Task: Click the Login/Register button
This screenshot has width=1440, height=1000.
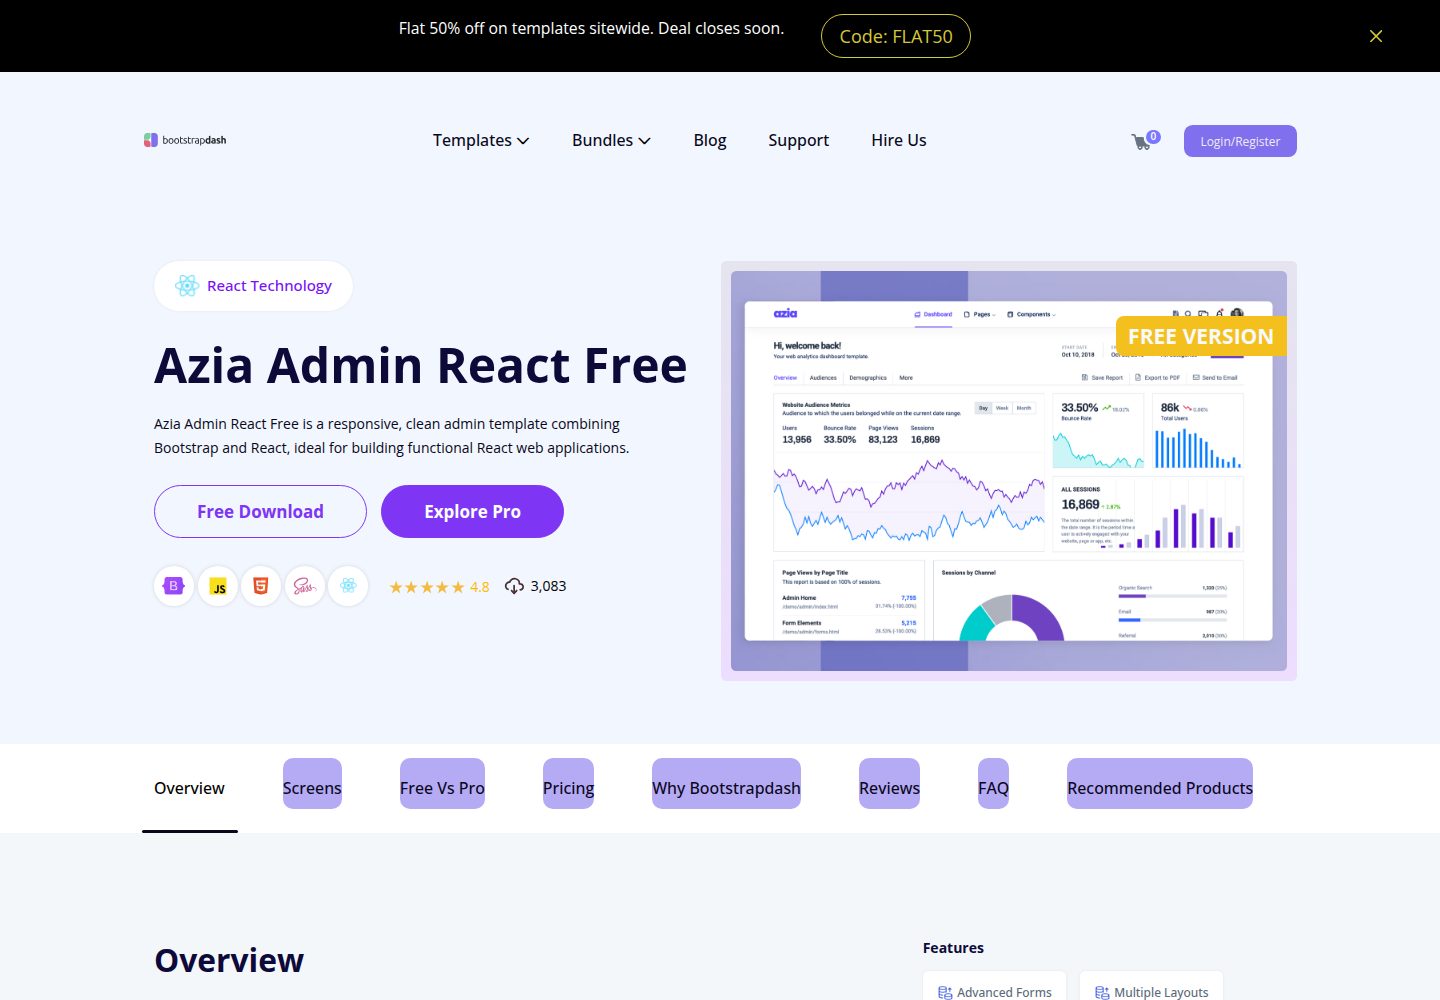Action: (x=1240, y=141)
